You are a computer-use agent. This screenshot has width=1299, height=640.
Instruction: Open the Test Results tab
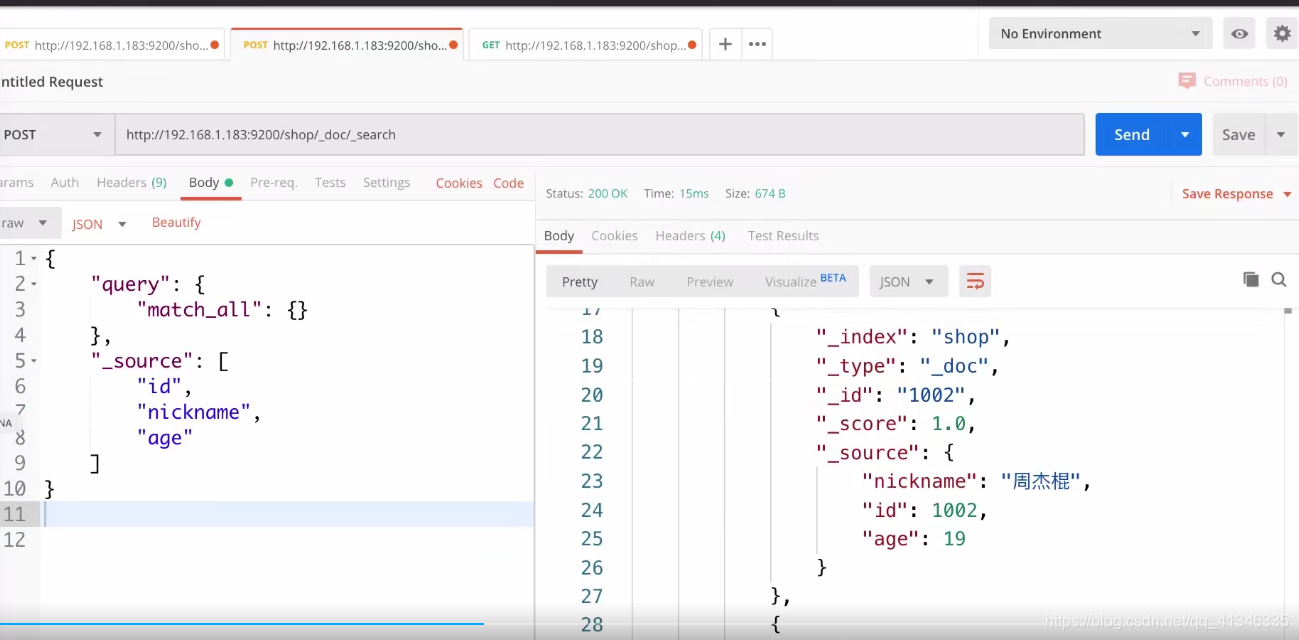point(783,235)
